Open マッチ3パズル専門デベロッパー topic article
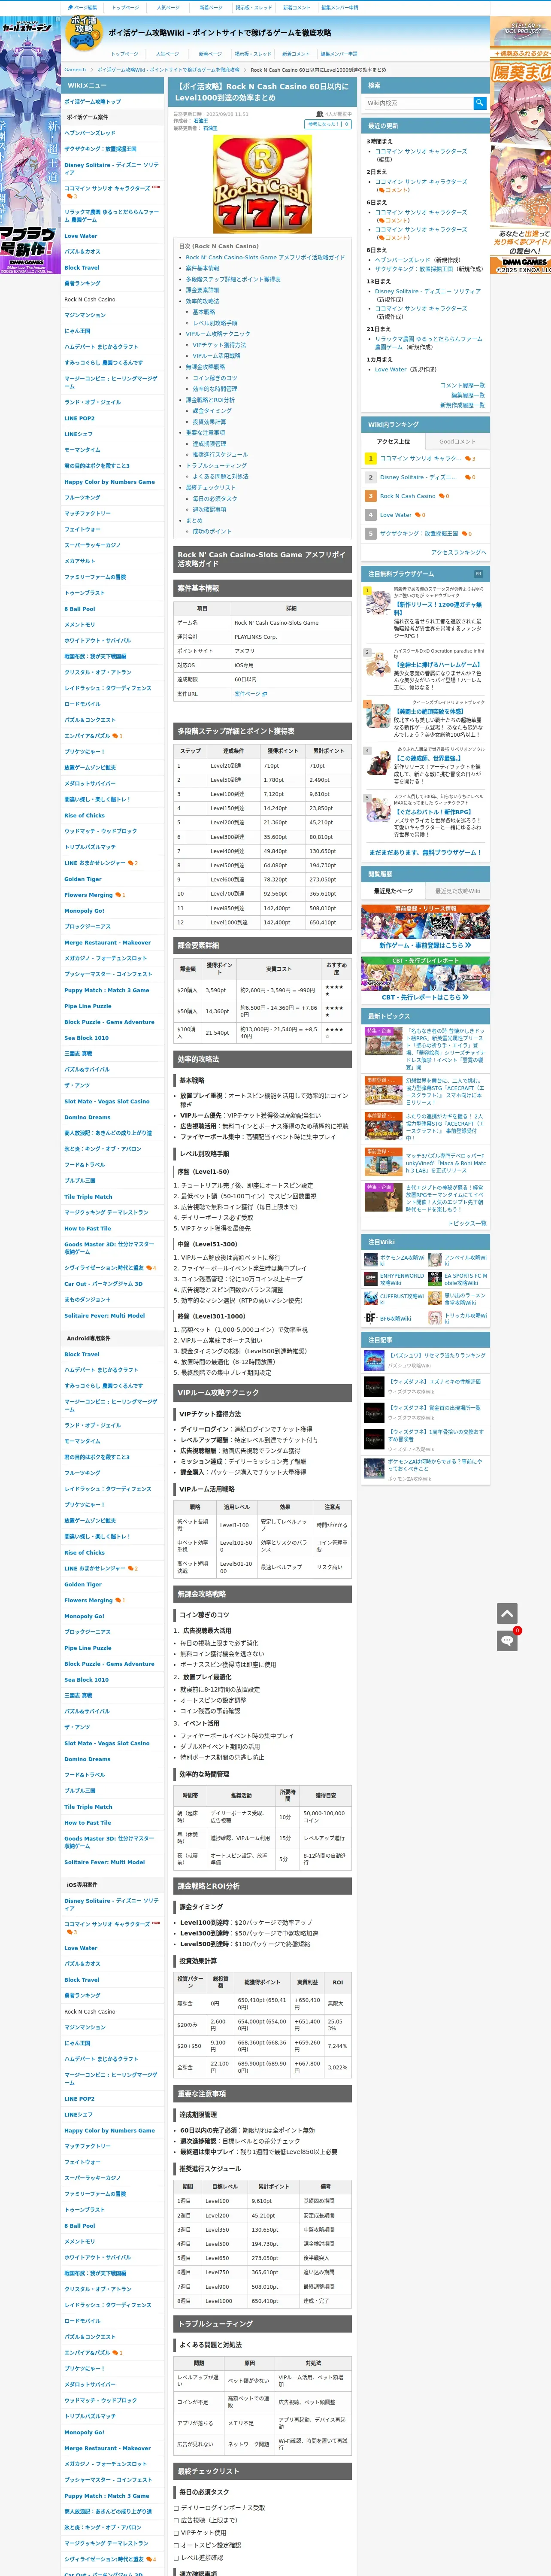The height and width of the screenshot is (2576, 551). 445,1164
